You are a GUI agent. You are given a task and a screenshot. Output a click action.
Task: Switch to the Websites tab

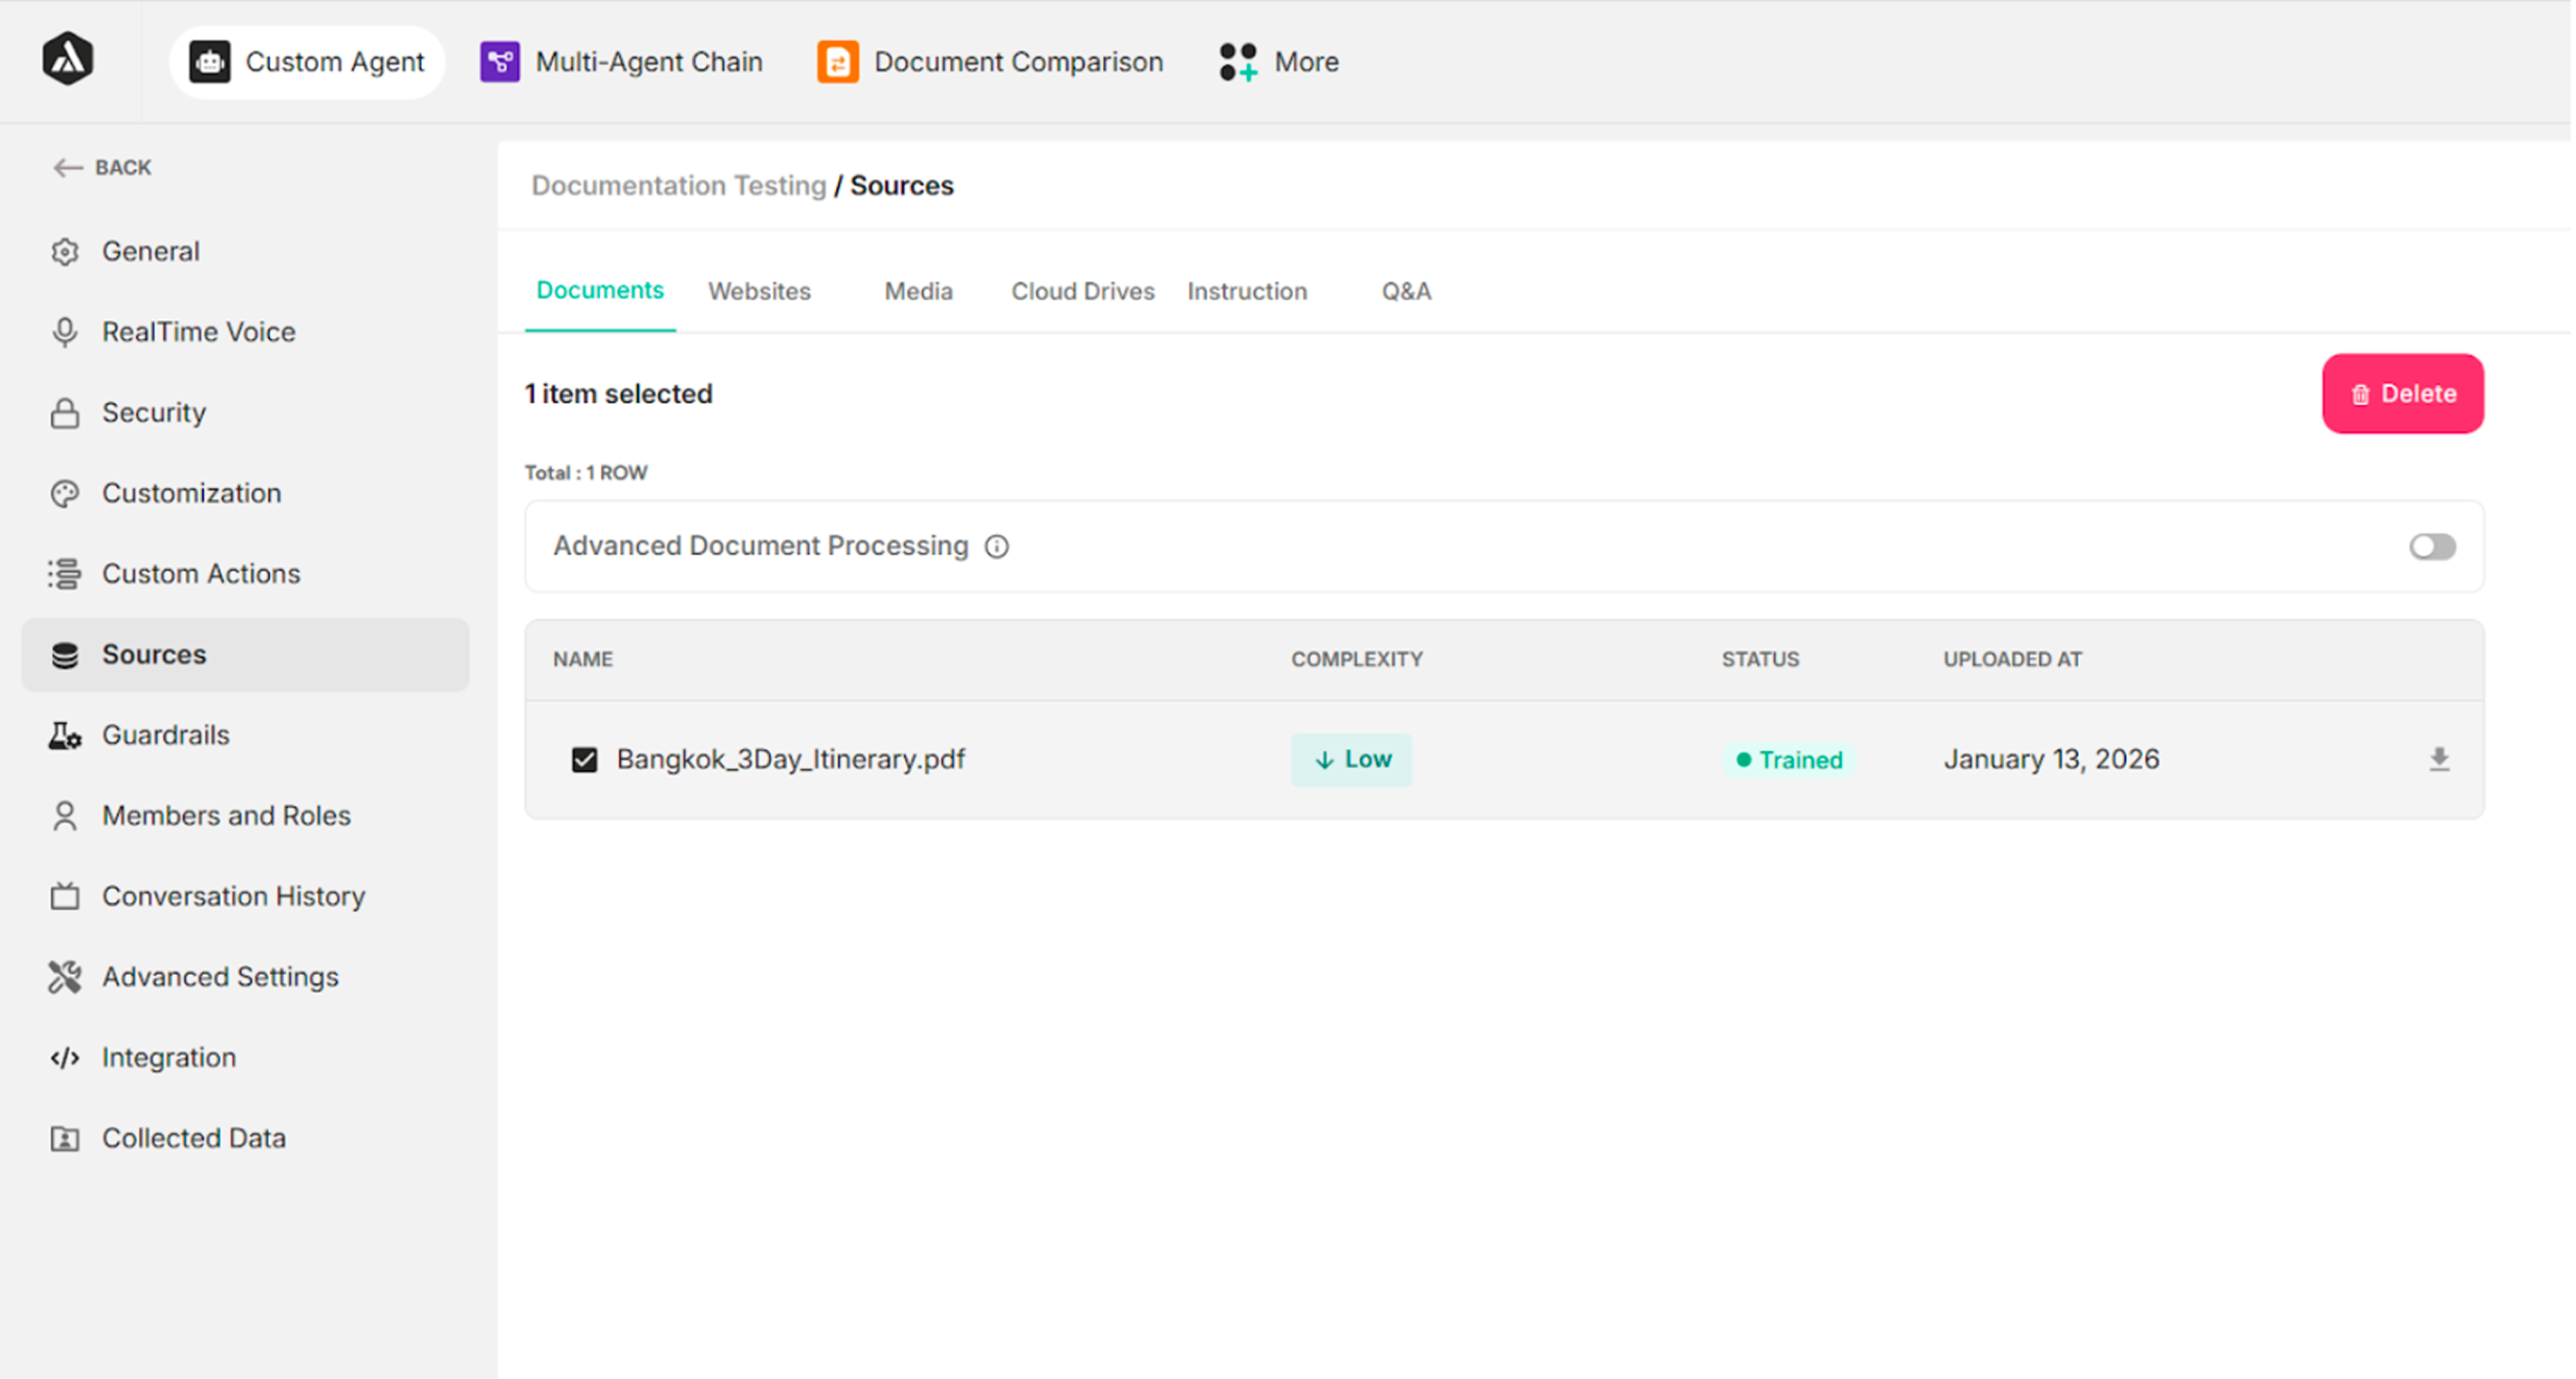tap(759, 291)
